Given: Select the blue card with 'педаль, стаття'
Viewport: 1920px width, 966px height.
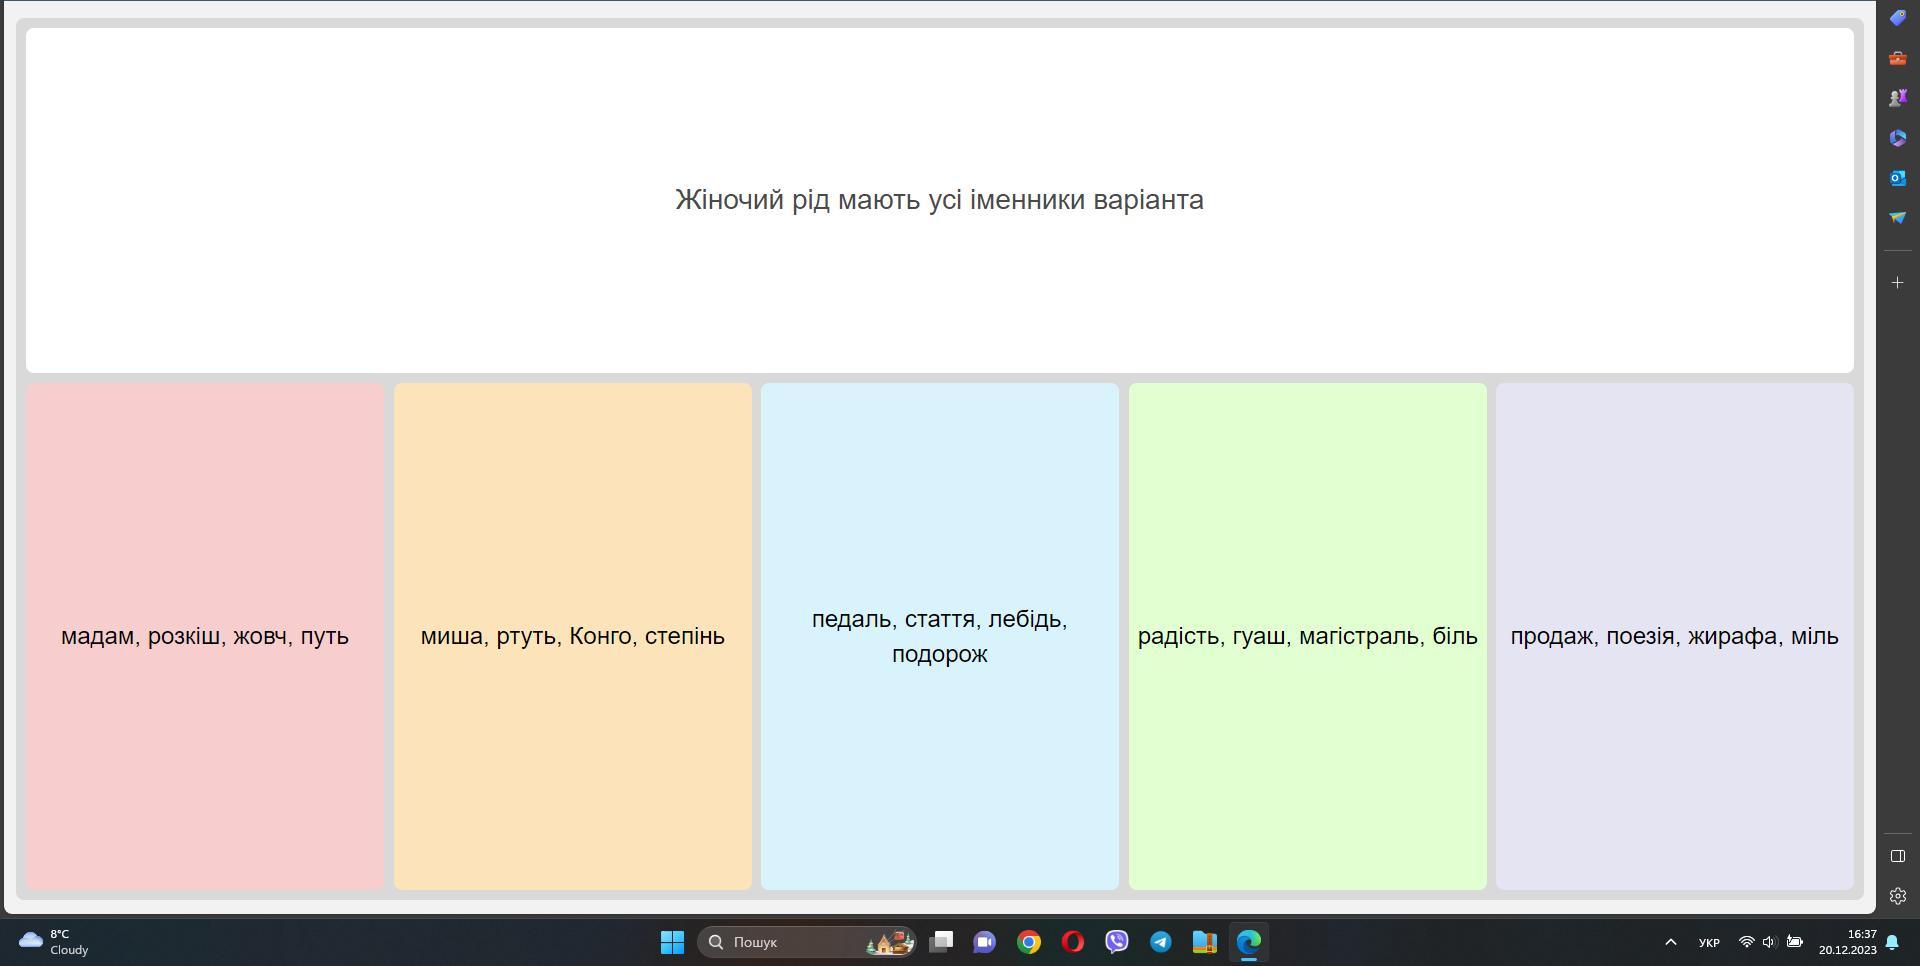Looking at the screenshot, I should tap(939, 636).
